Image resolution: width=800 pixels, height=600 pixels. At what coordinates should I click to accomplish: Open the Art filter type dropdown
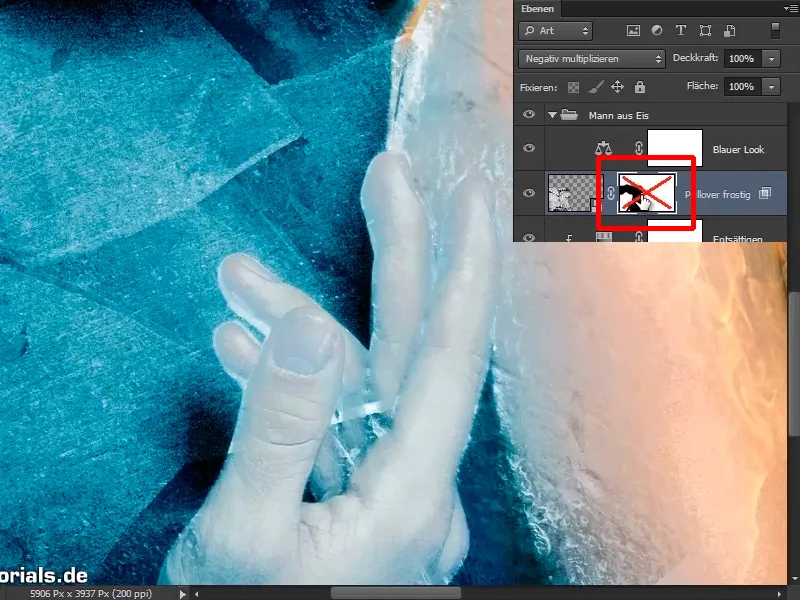click(555, 31)
